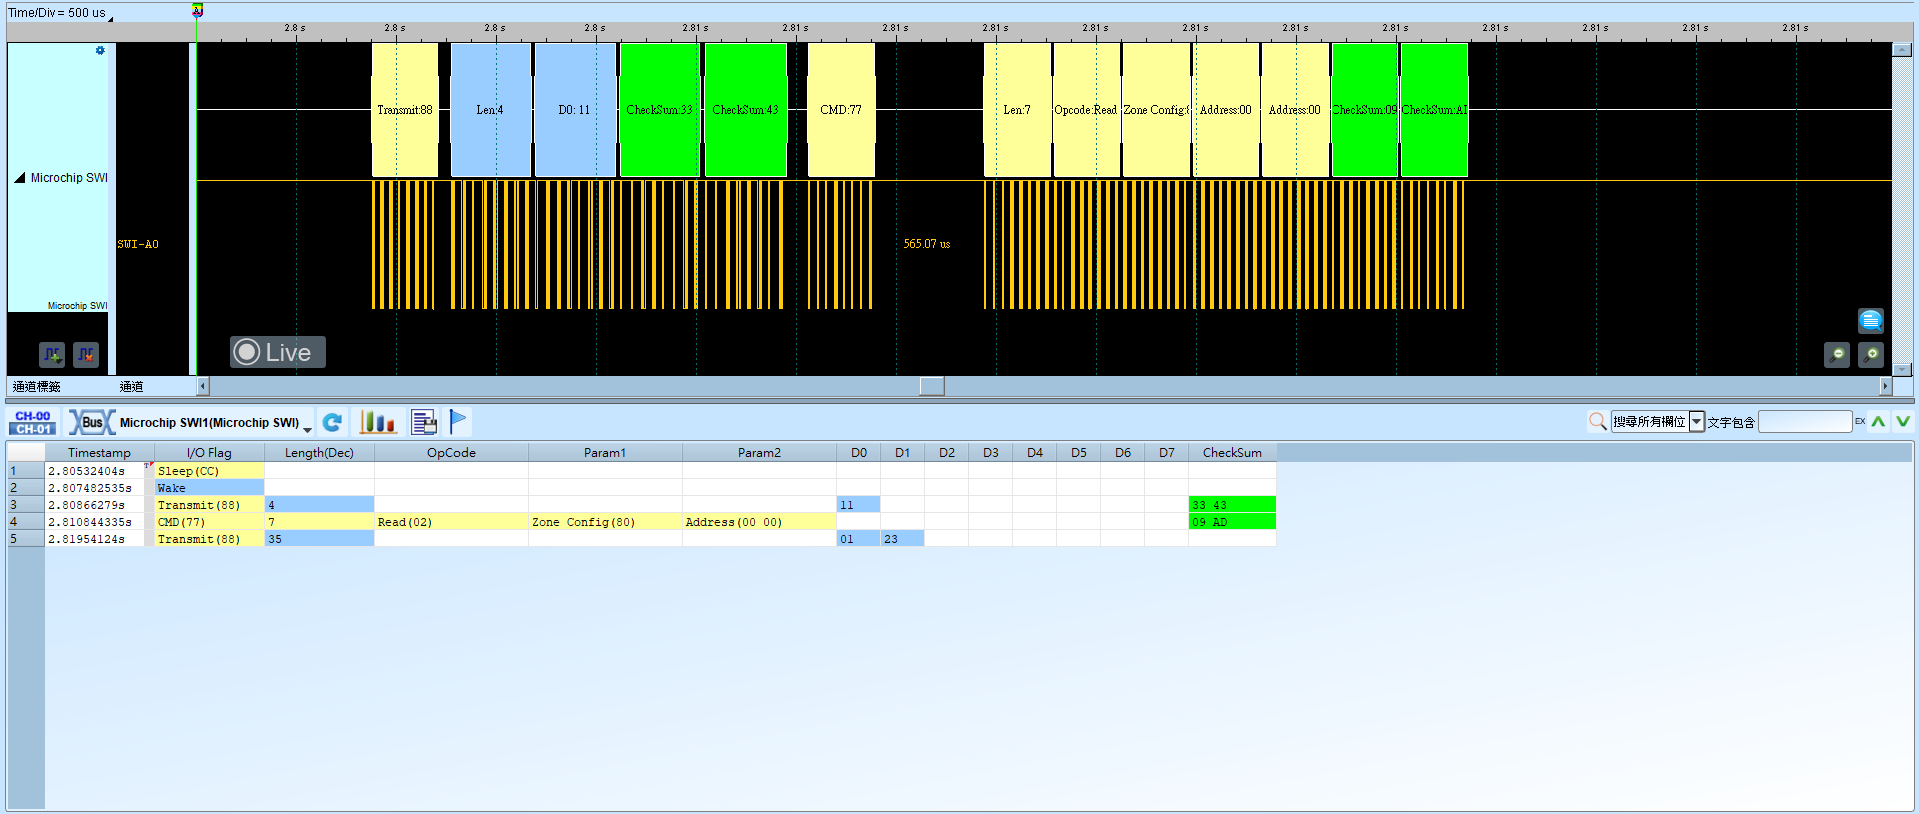Screen dimensions: 1919x814
Task: Click the save report list icon
Action: tap(424, 422)
